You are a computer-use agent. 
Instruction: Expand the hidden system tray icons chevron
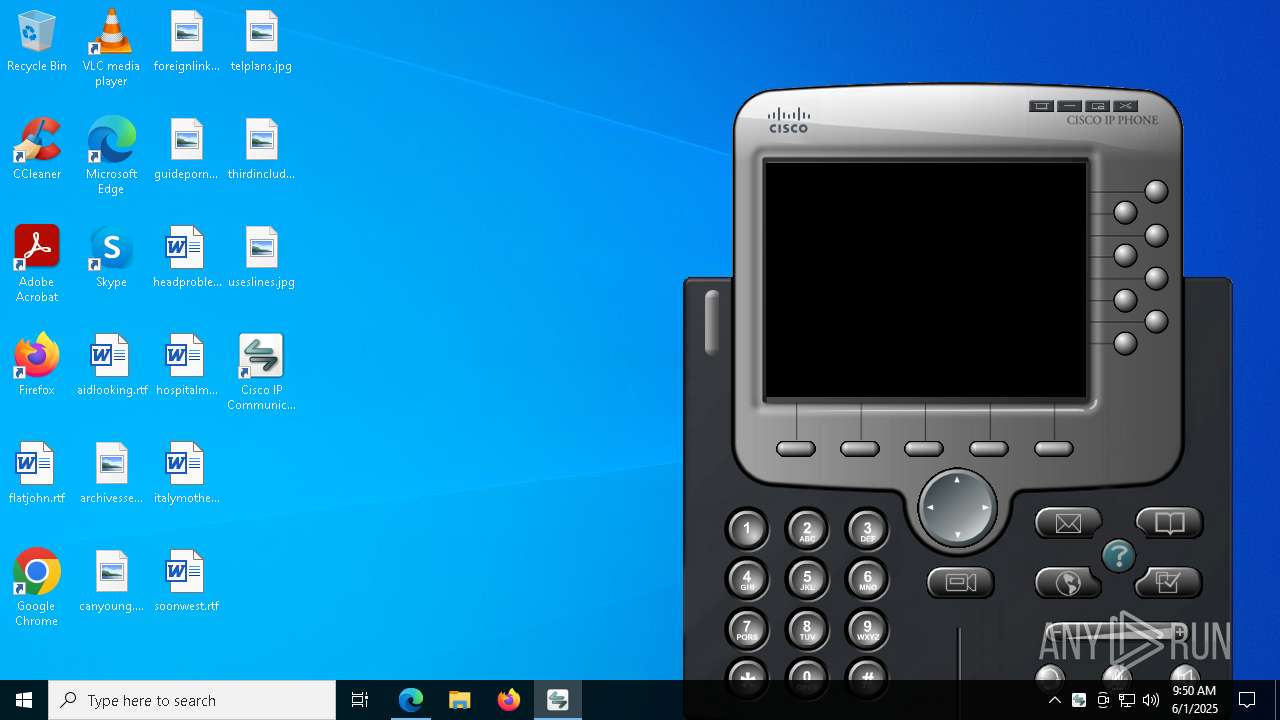1054,700
